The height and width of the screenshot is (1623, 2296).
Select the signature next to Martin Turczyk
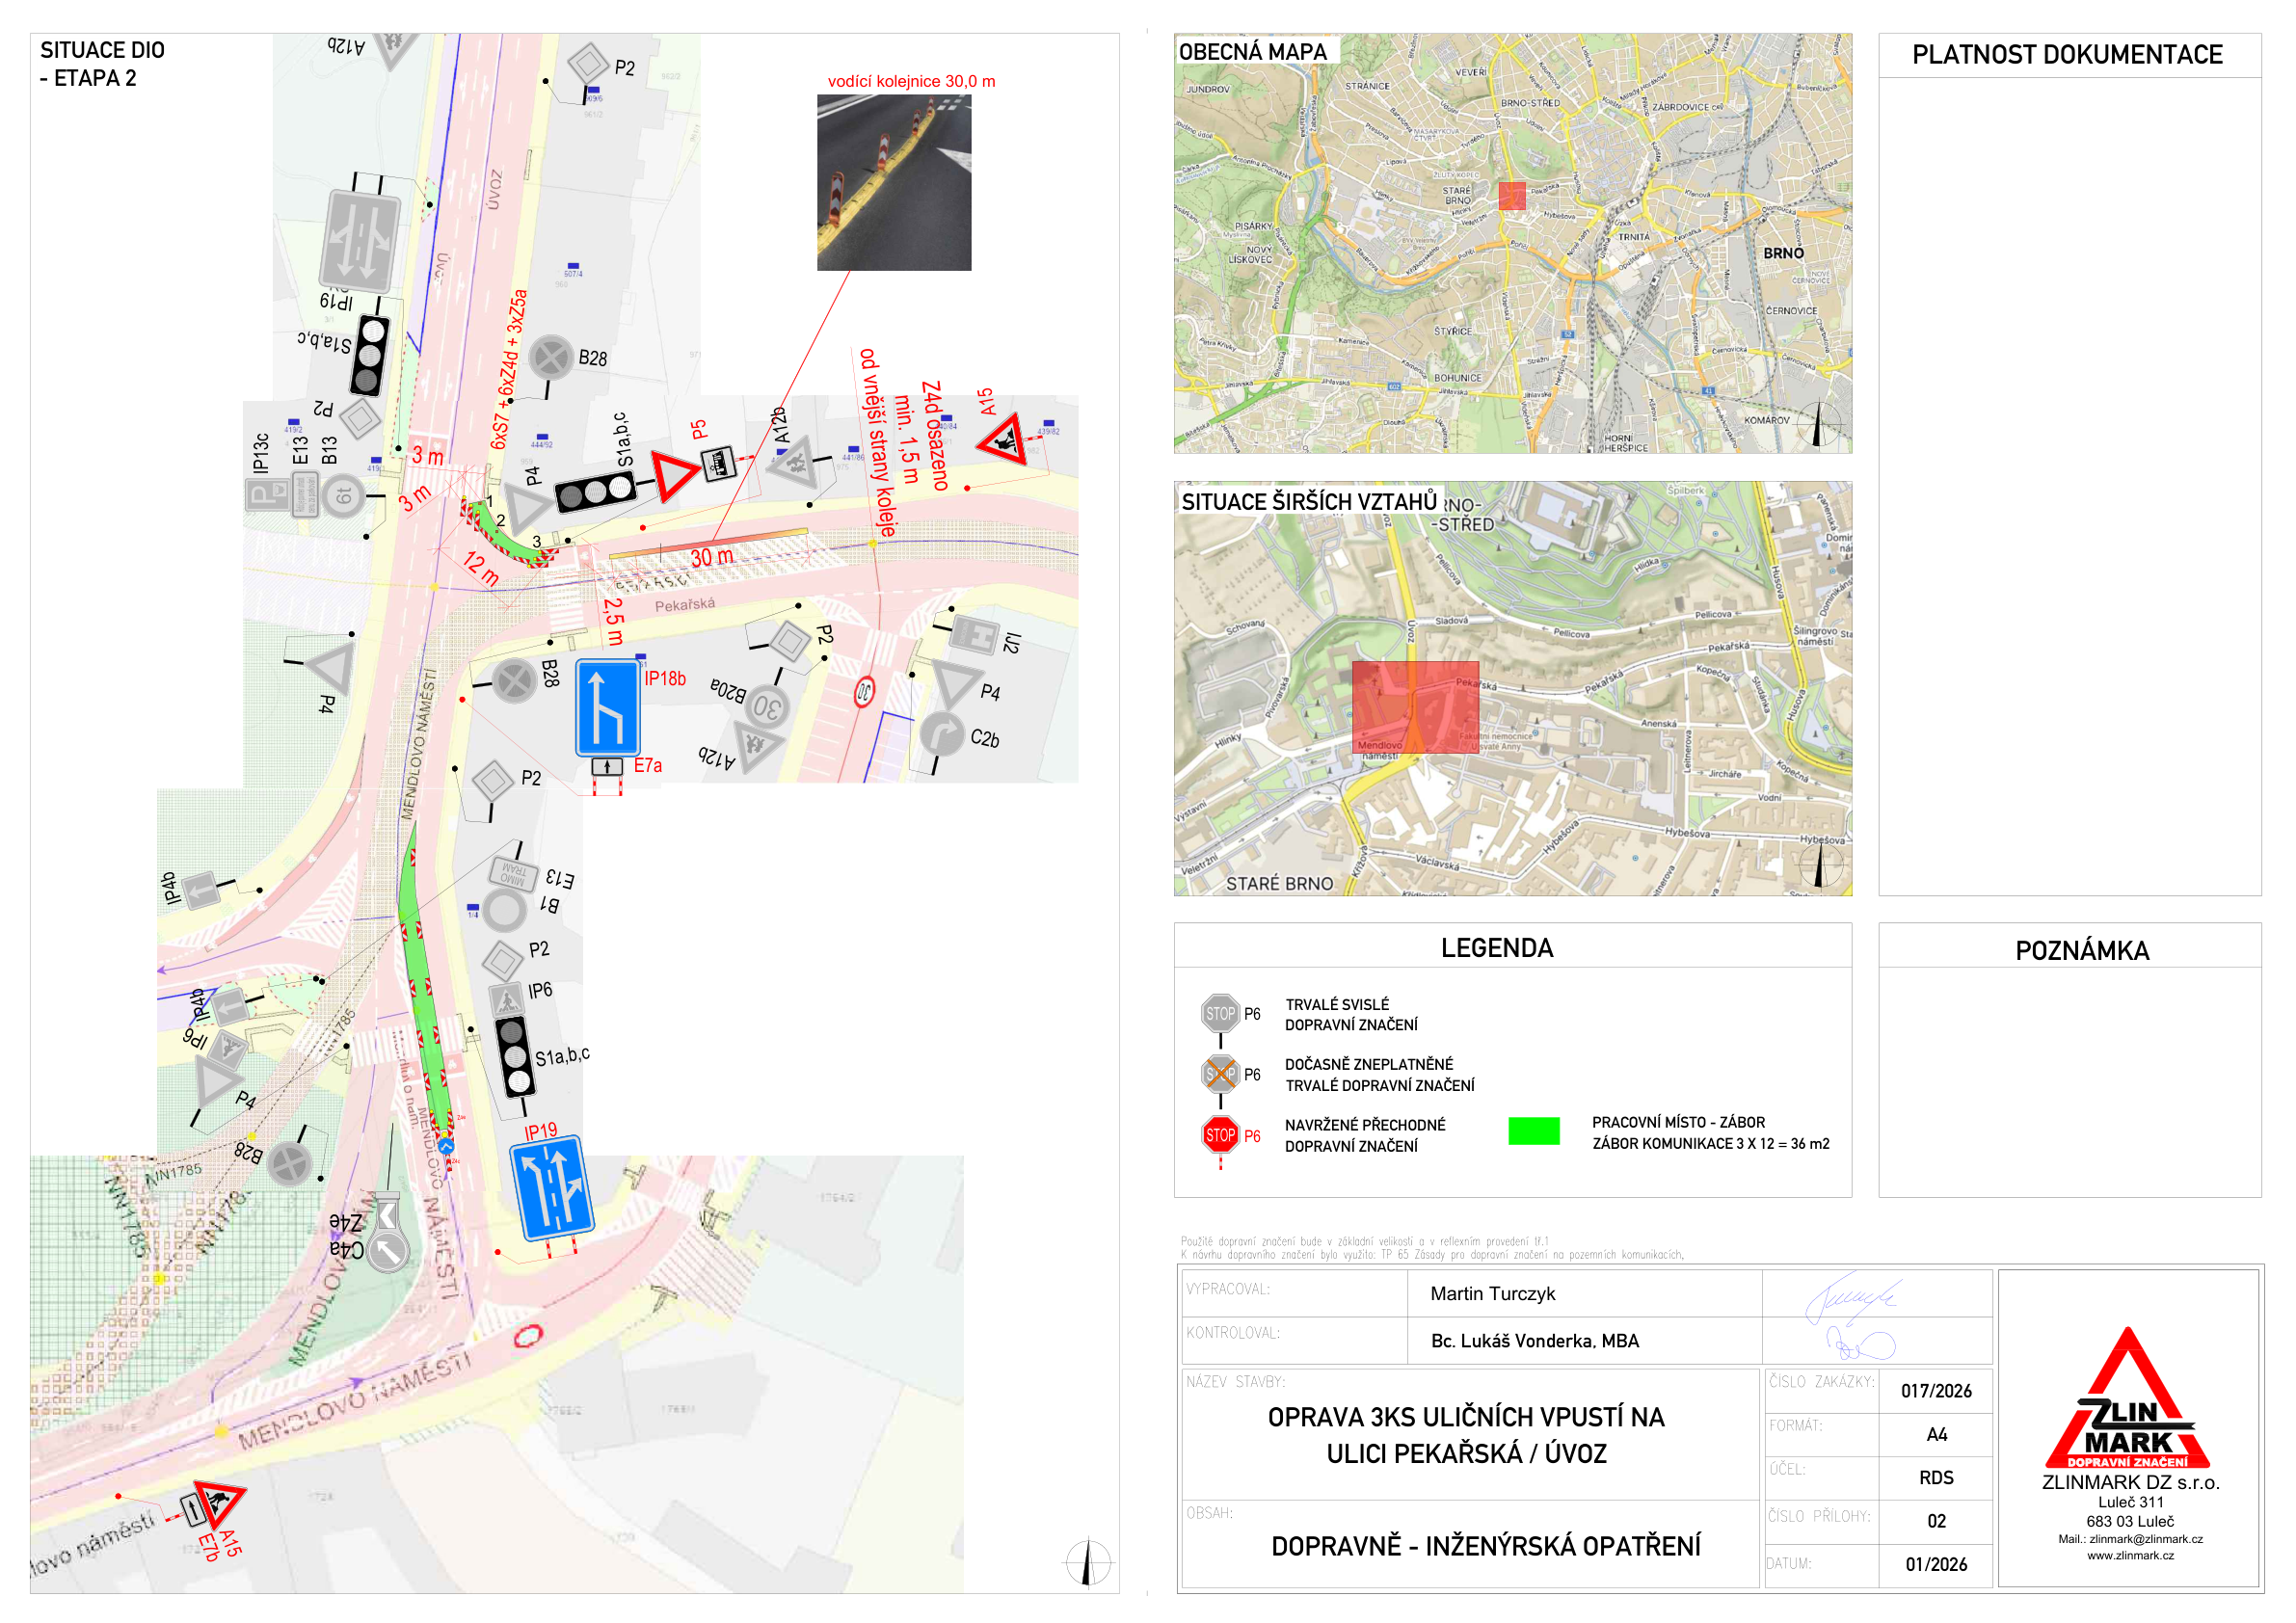(1852, 1297)
